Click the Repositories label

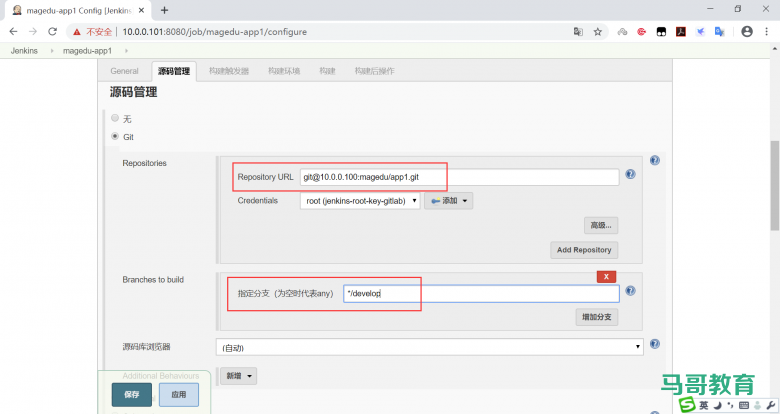144,163
